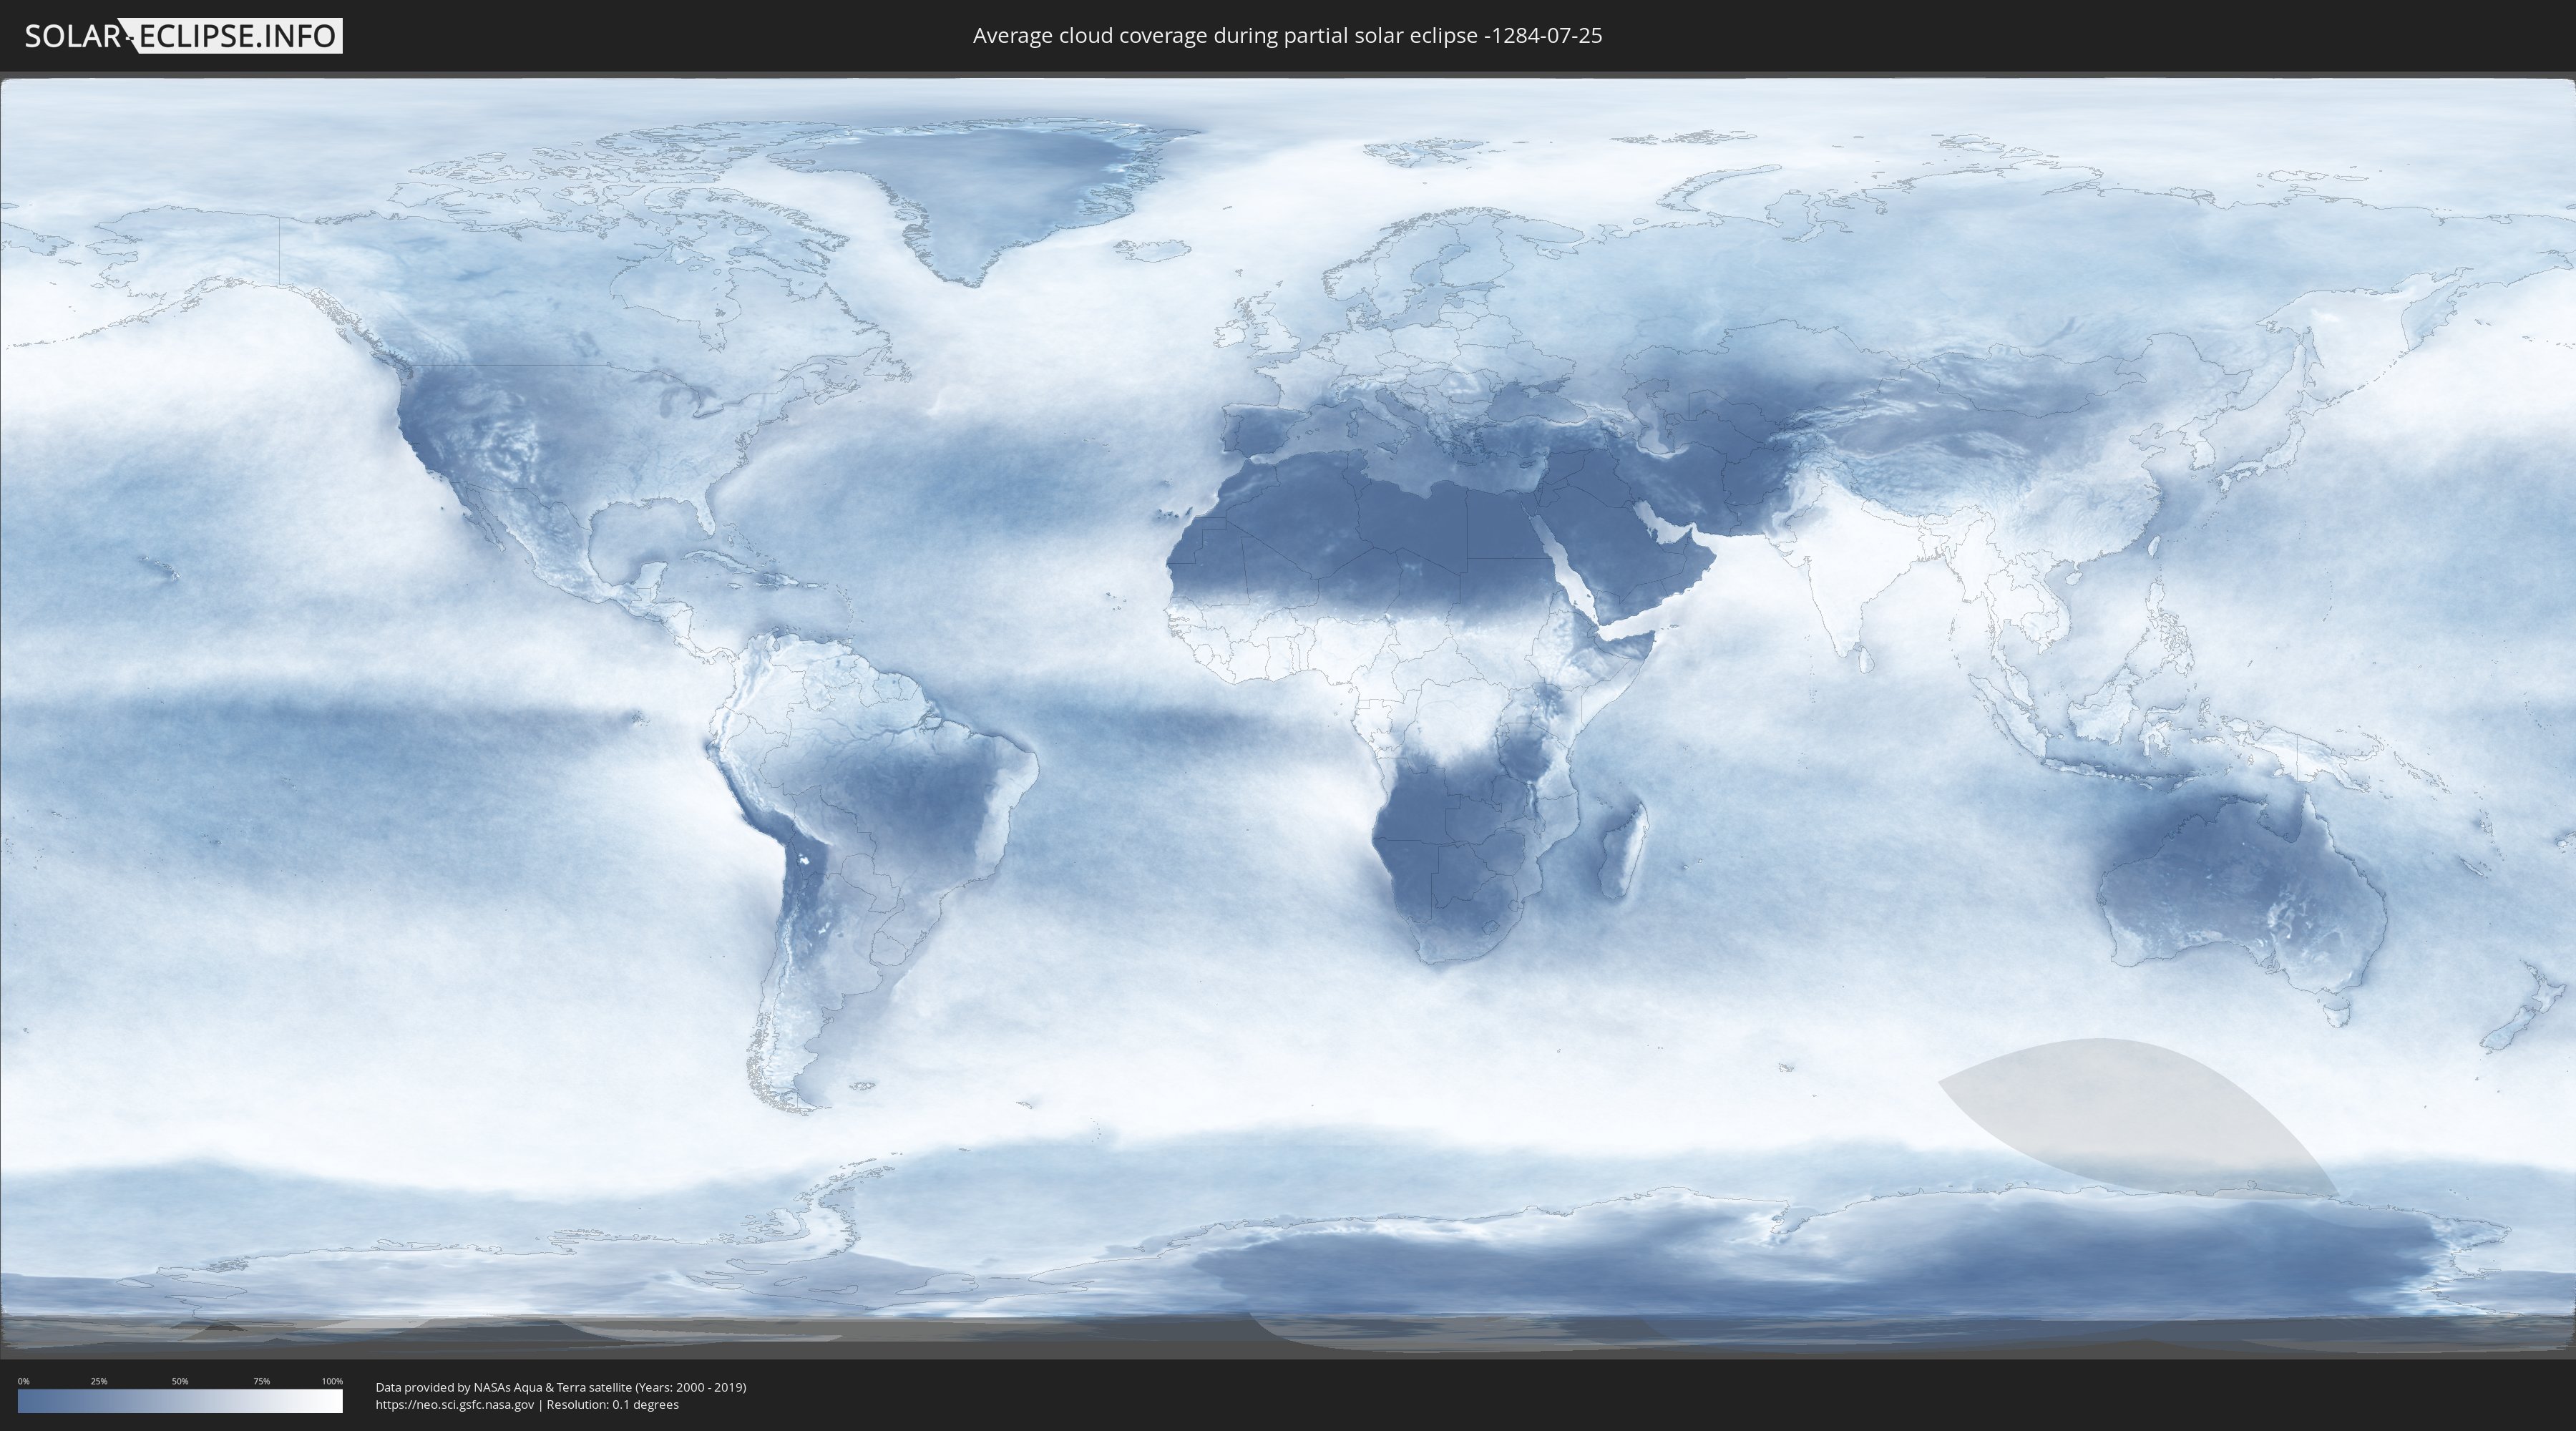Click the NASA Aqua & Terra data credit
This screenshot has width=2576, height=1431.
pyautogui.click(x=560, y=1387)
